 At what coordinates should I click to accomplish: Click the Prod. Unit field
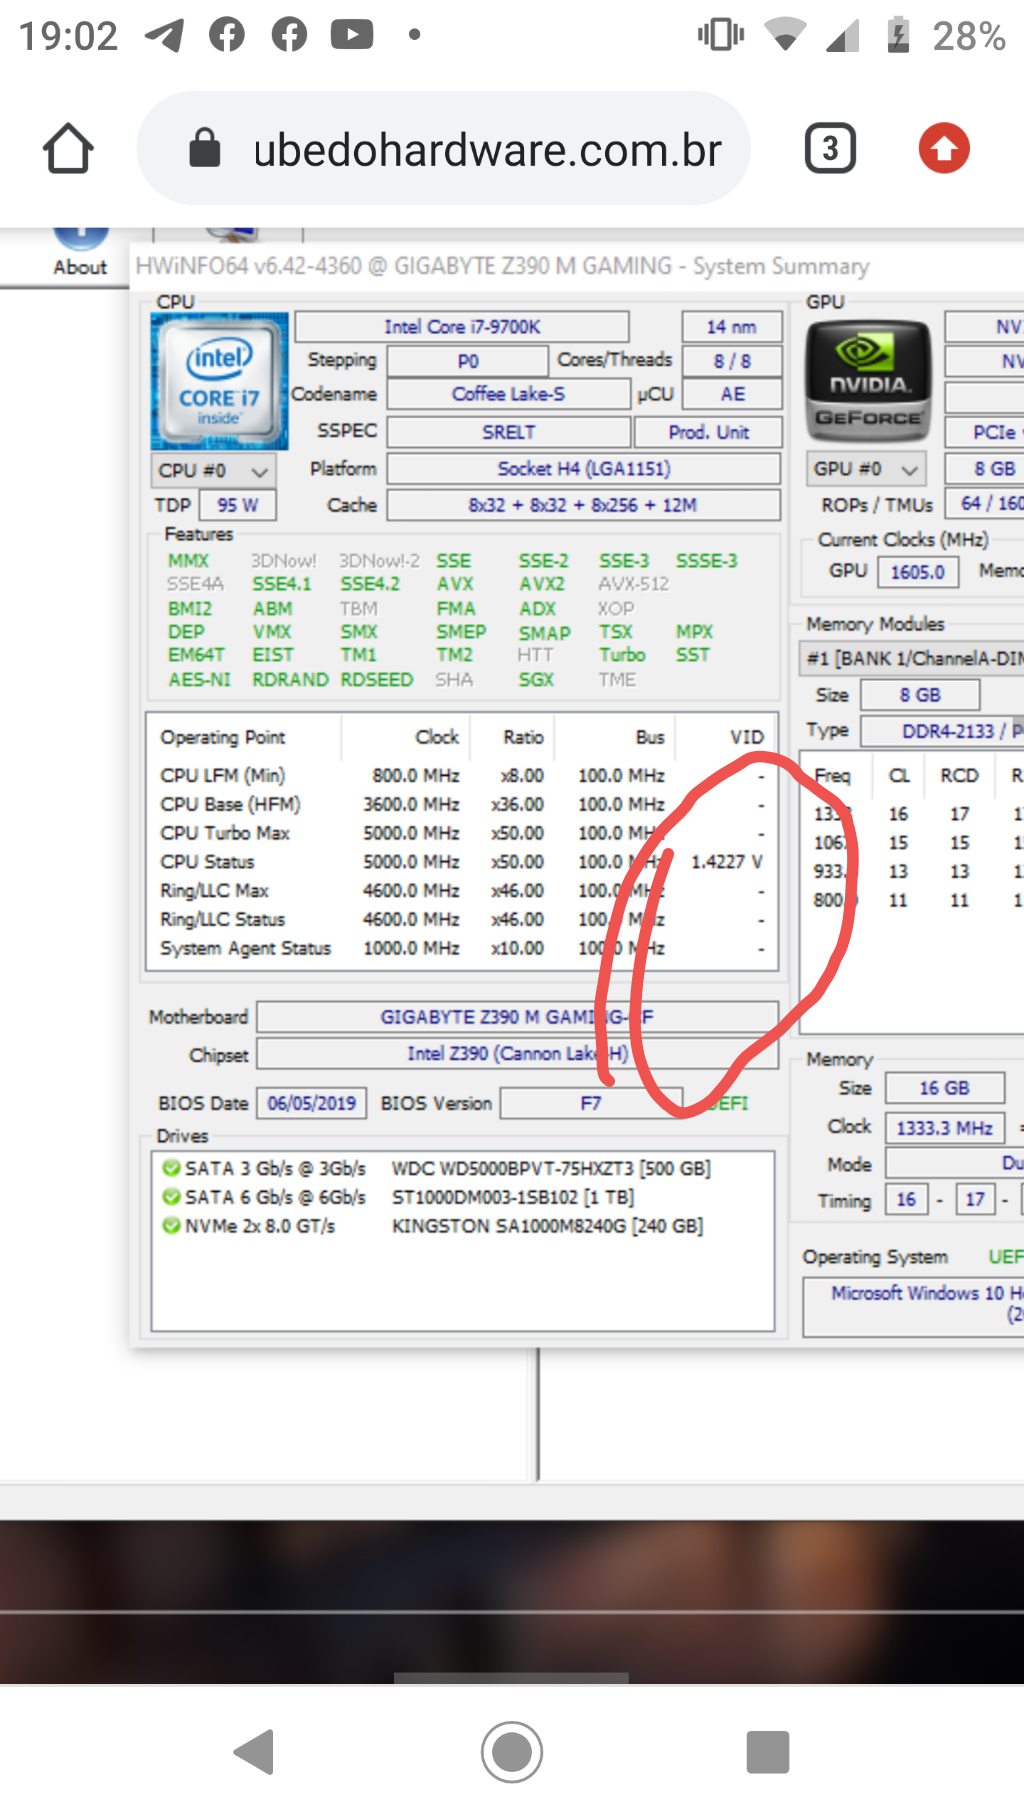[x=708, y=432]
